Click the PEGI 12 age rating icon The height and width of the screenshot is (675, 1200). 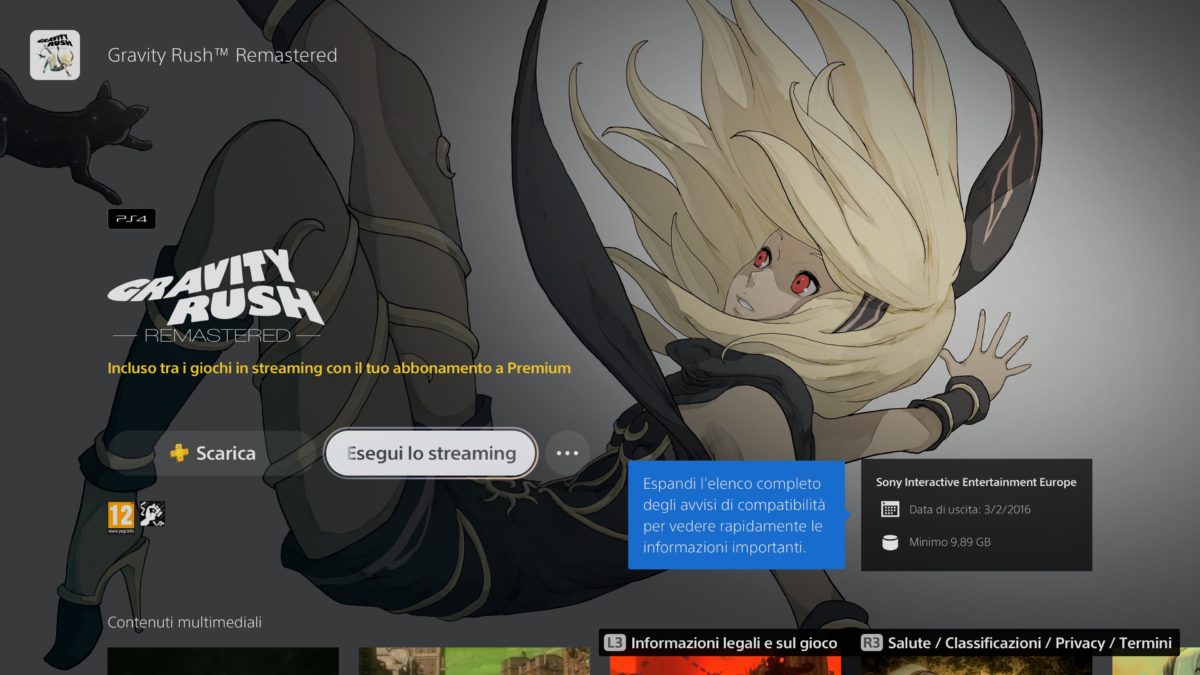(120, 515)
